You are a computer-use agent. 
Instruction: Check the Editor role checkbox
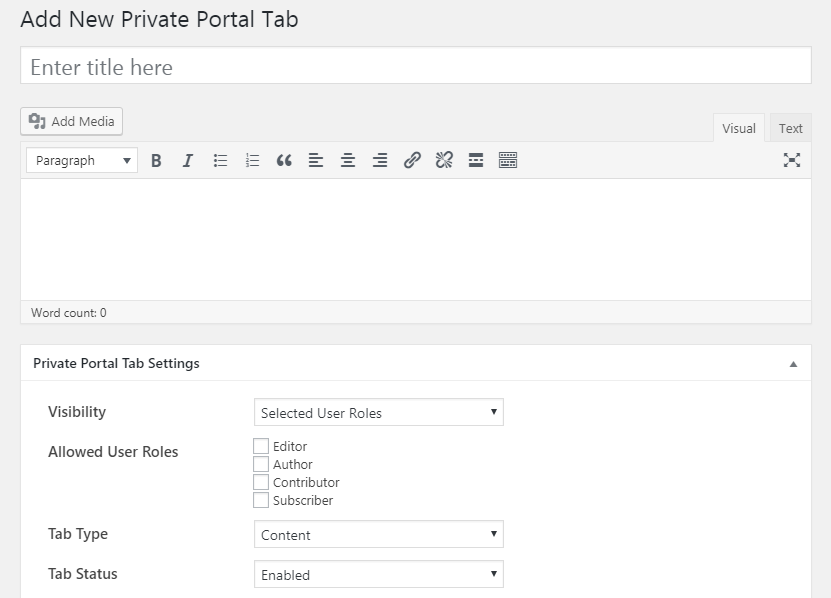(x=261, y=446)
